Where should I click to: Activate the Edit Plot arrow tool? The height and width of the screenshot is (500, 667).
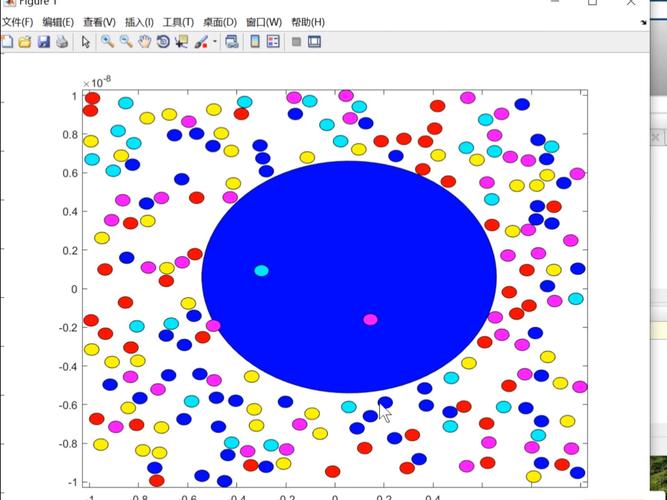pyautogui.click(x=86, y=42)
